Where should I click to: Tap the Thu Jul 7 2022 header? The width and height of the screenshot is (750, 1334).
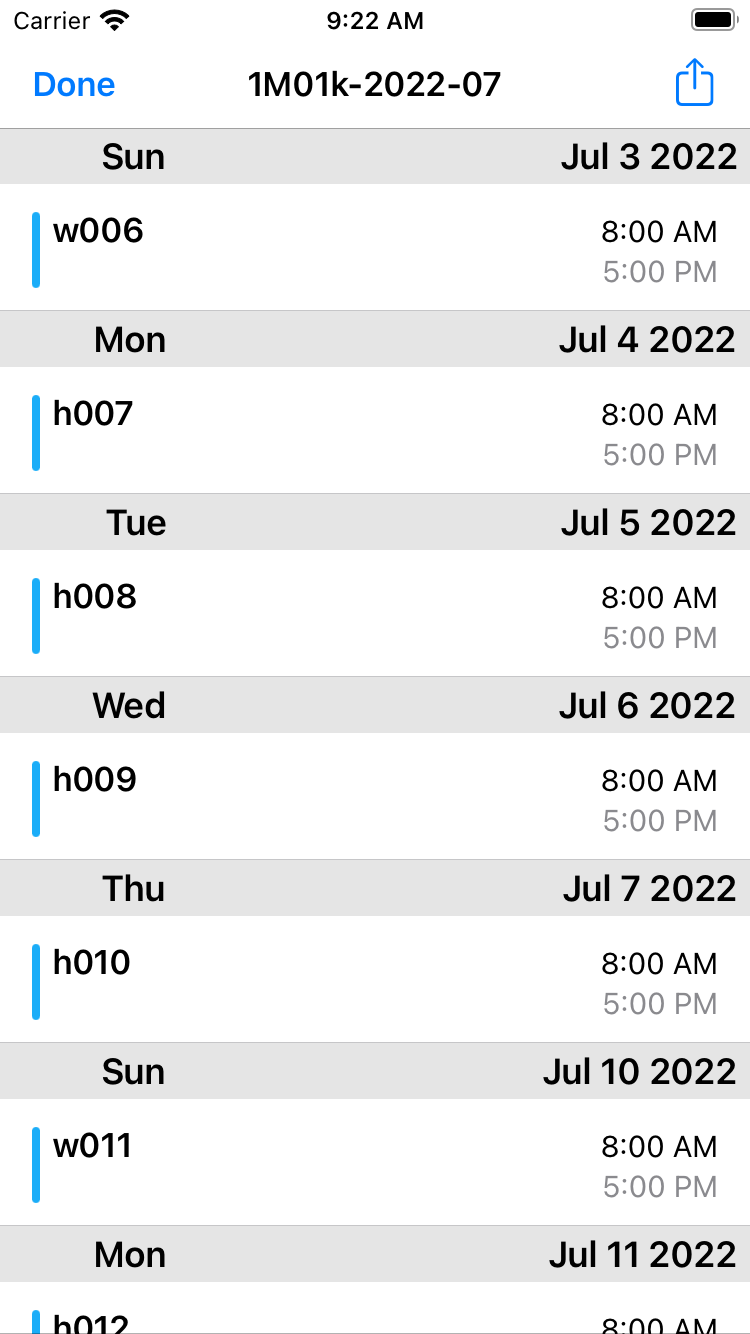tap(375, 889)
